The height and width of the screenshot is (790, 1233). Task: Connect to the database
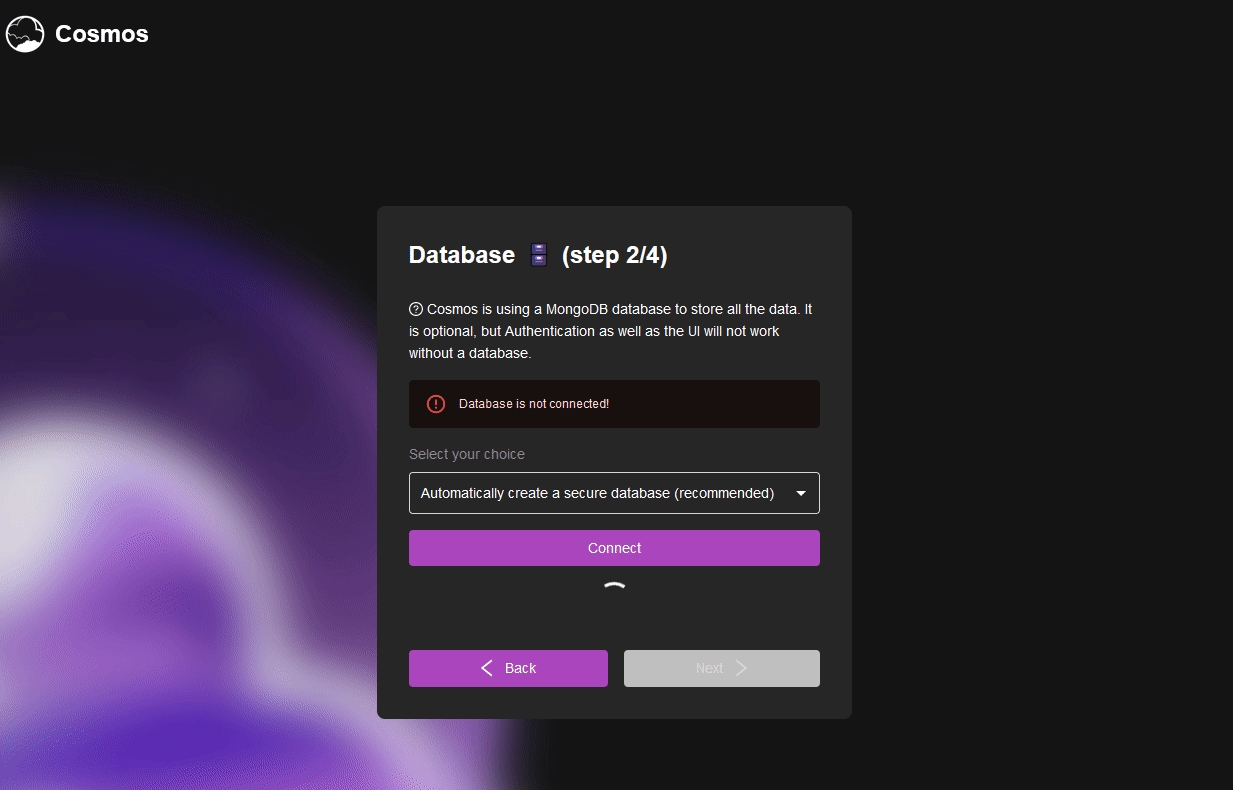(614, 548)
